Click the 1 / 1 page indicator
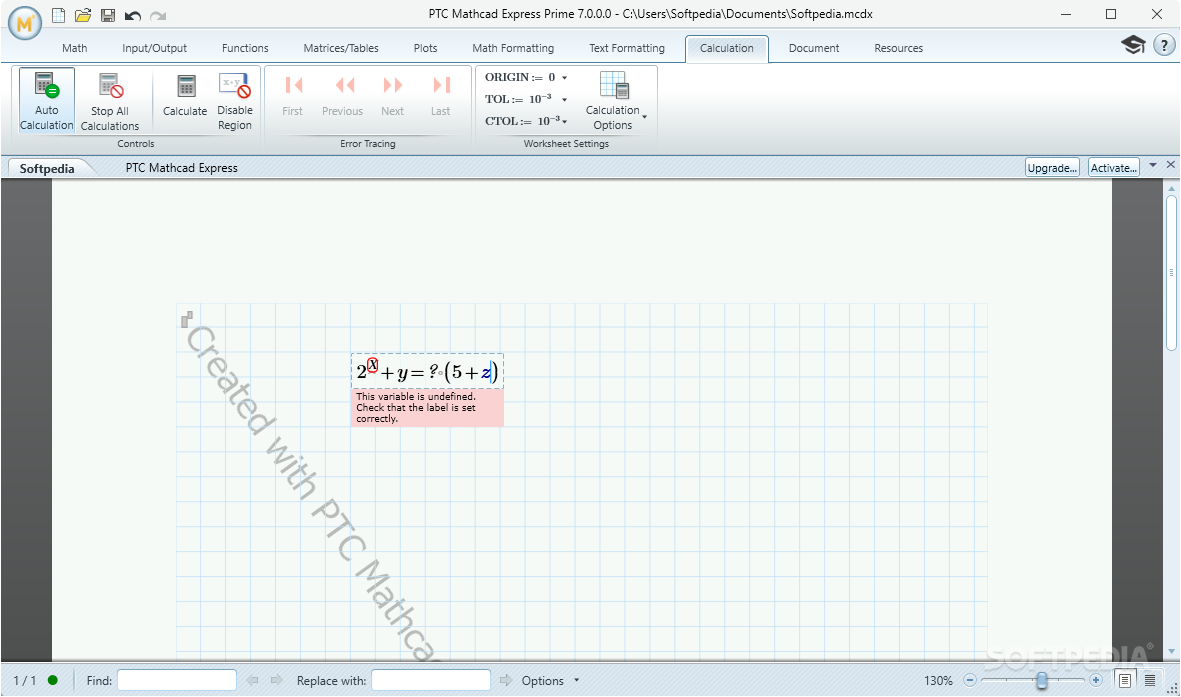 [x=25, y=680]
